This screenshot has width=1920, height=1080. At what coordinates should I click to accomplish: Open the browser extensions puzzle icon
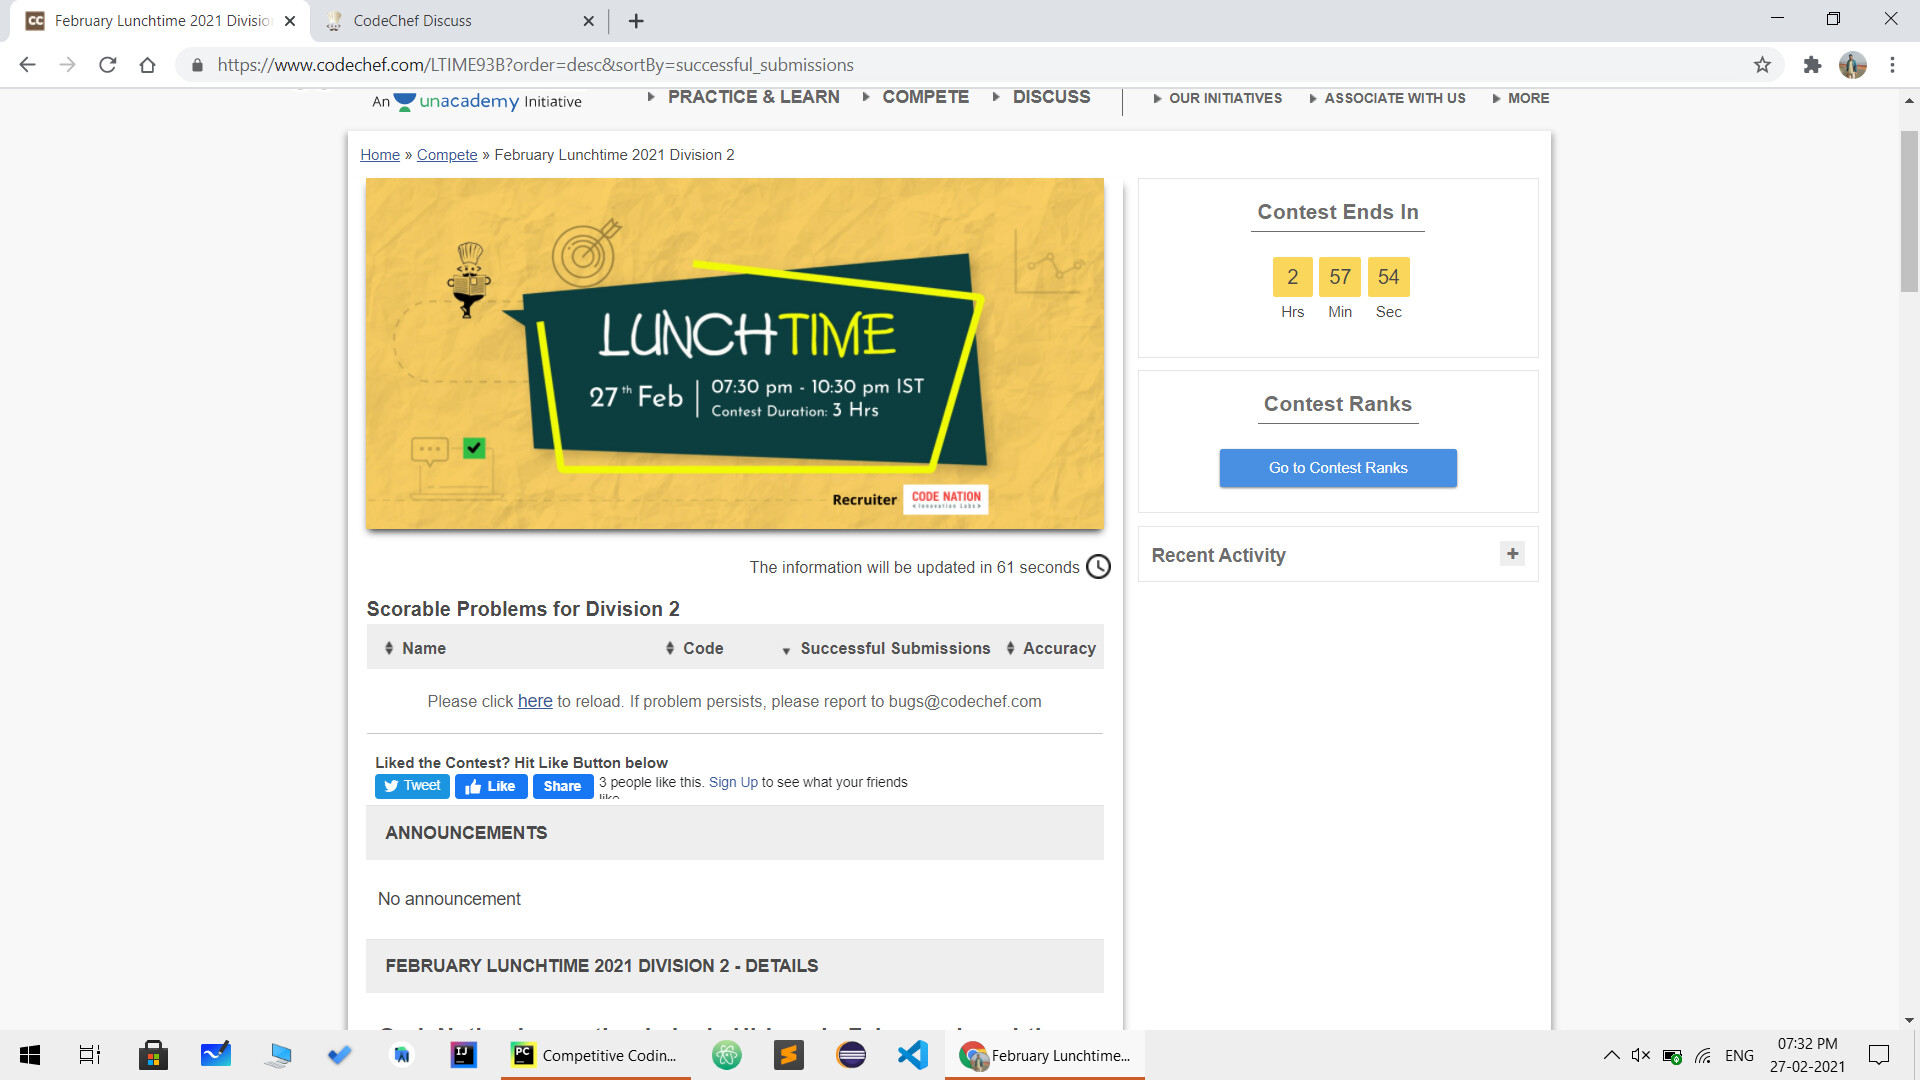1812,65
